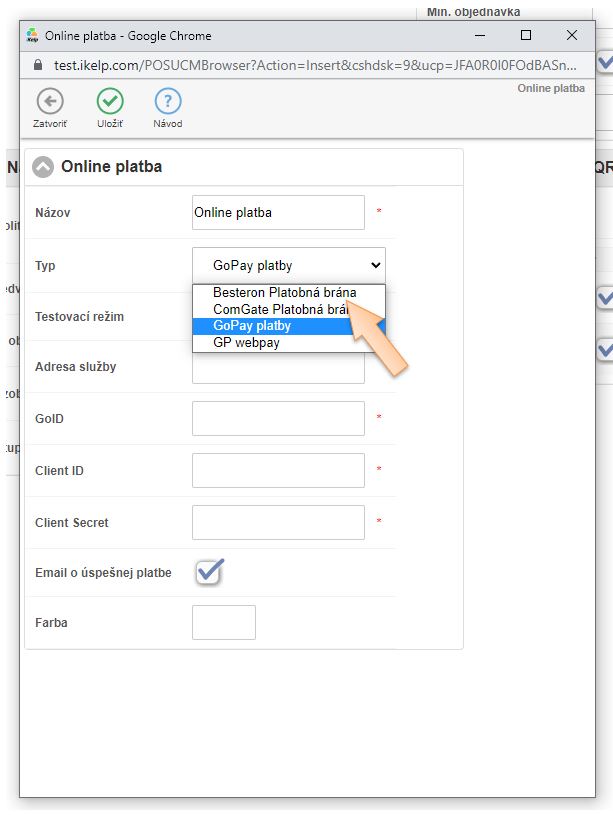Image resolution: width=613 pixels, height=815 pixels.
Task: Click the Adresa služby input field
Action: click(278, 368)
